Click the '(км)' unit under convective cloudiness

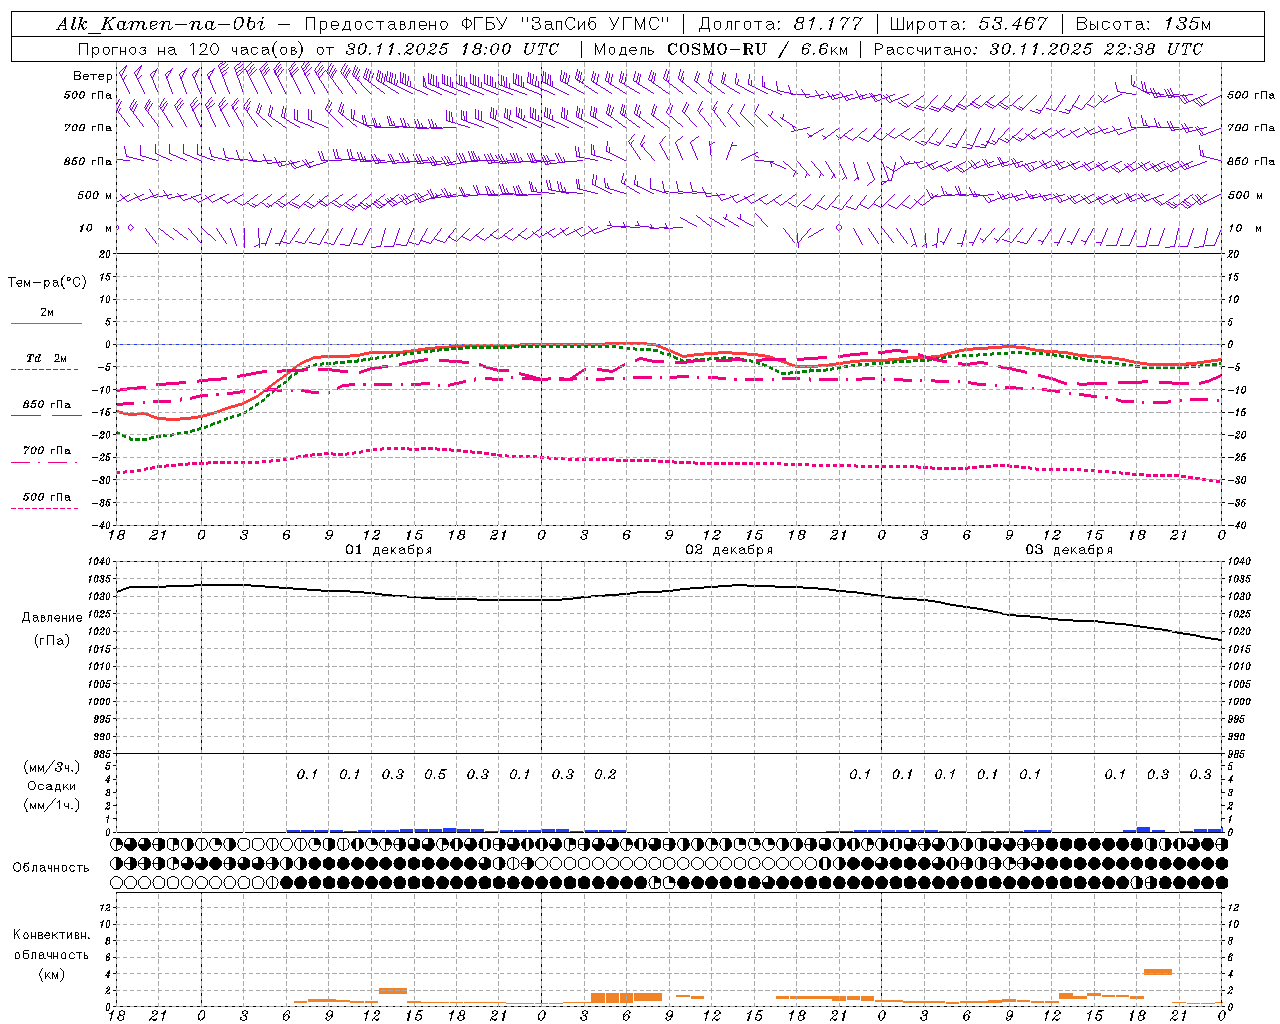pyautogui.click(x=52, y=974)
